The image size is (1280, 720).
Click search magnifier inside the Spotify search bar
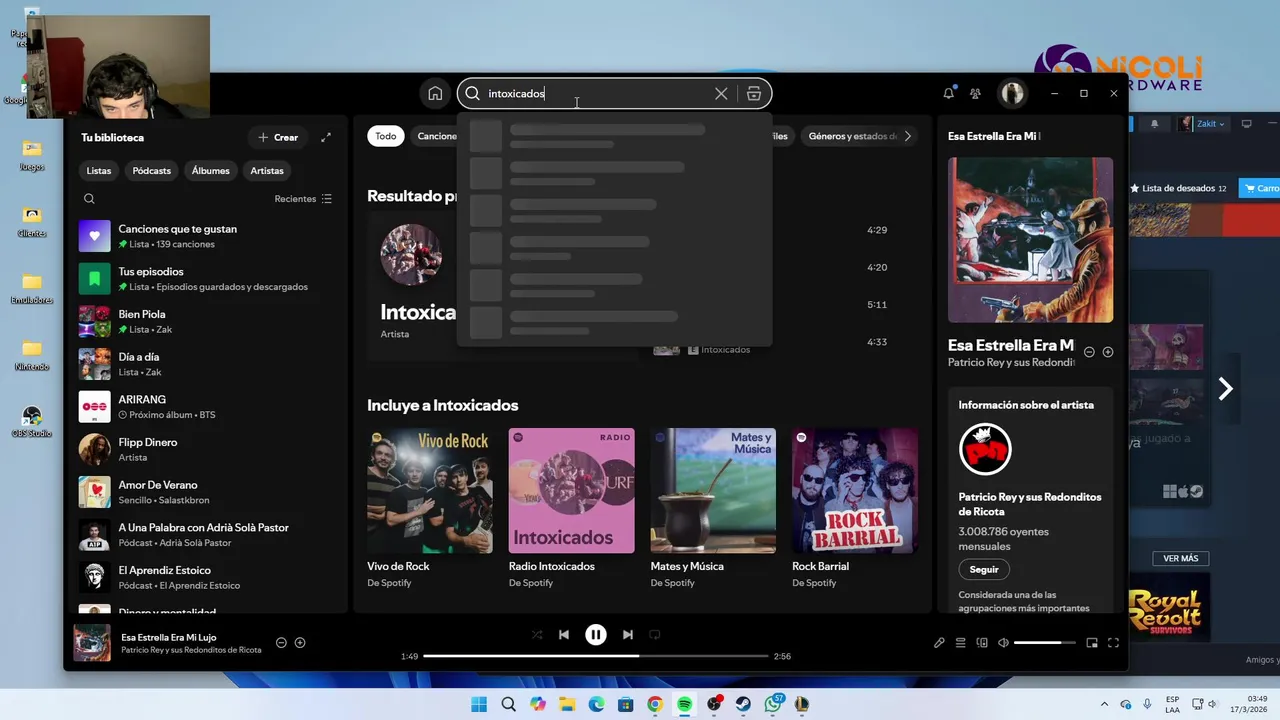473,94
